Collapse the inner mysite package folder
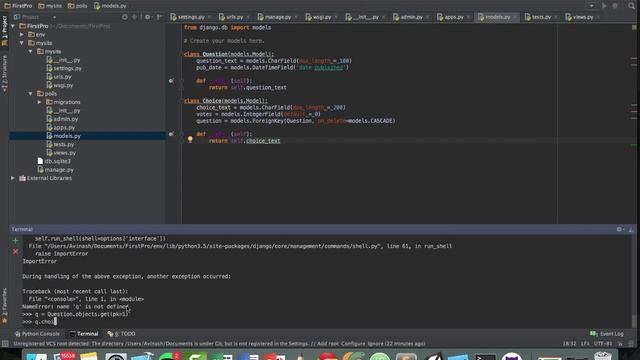This screenshot has height=360, width=640. click(31, 51)
